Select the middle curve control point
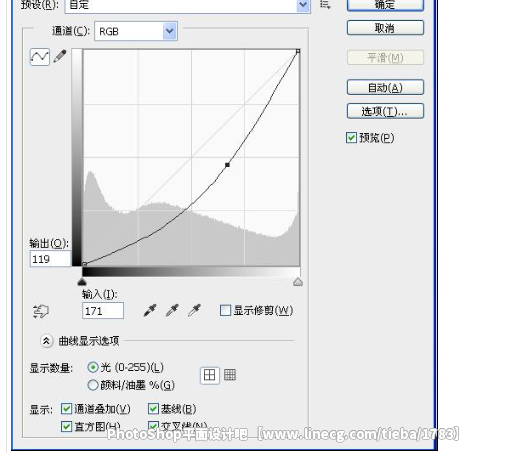Viewport: 515px width, 453px height. click(x=227, y=165)
